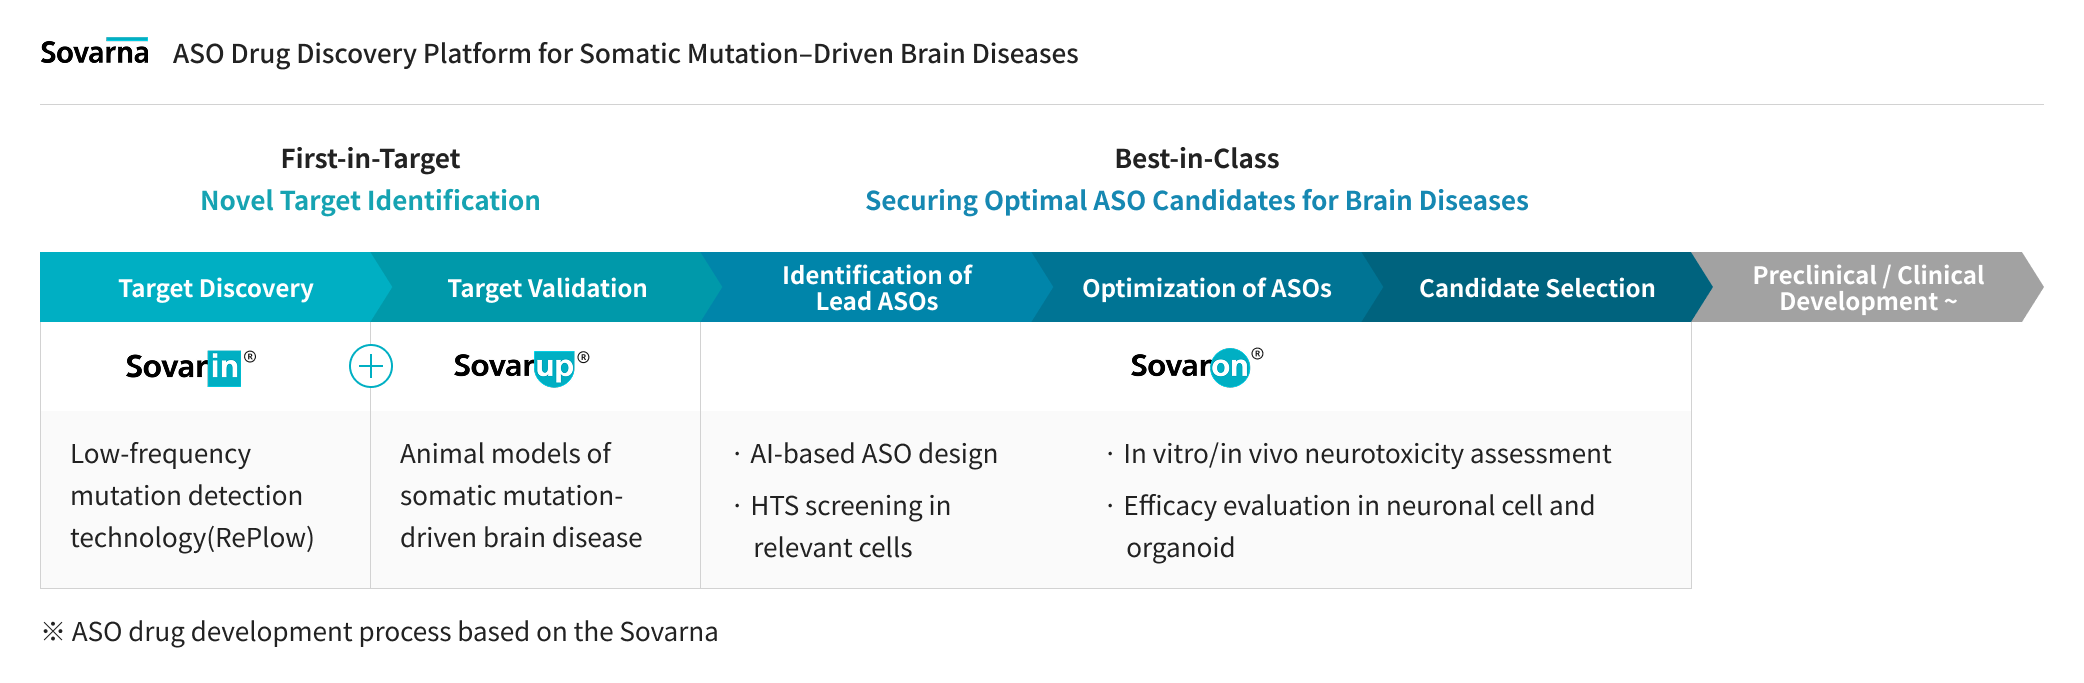
Task: Click the ASO drug development process footnote
Action: [394, 632]
